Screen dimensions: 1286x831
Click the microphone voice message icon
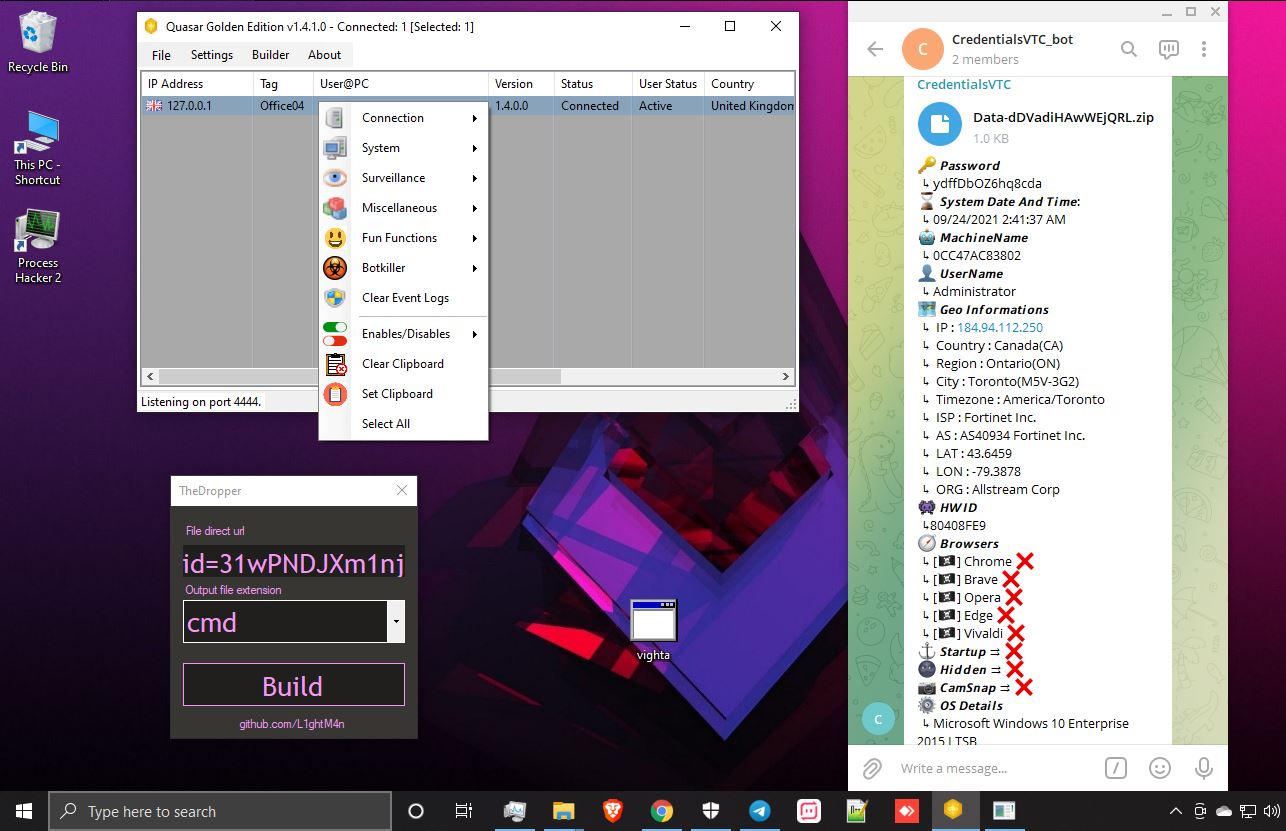pos(1204,768)
